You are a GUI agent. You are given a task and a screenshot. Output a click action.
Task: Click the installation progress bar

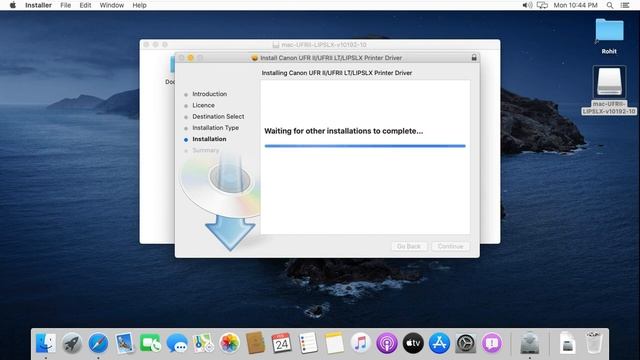(365, 146)
